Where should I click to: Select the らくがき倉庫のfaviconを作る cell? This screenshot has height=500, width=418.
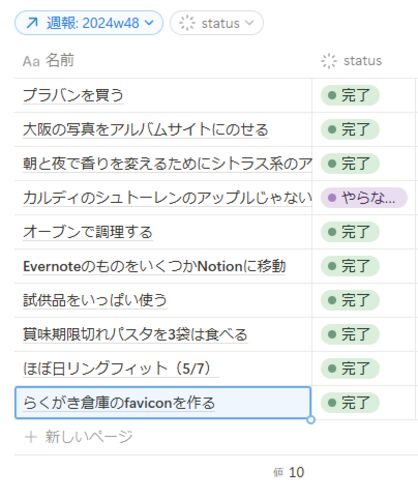163,403
